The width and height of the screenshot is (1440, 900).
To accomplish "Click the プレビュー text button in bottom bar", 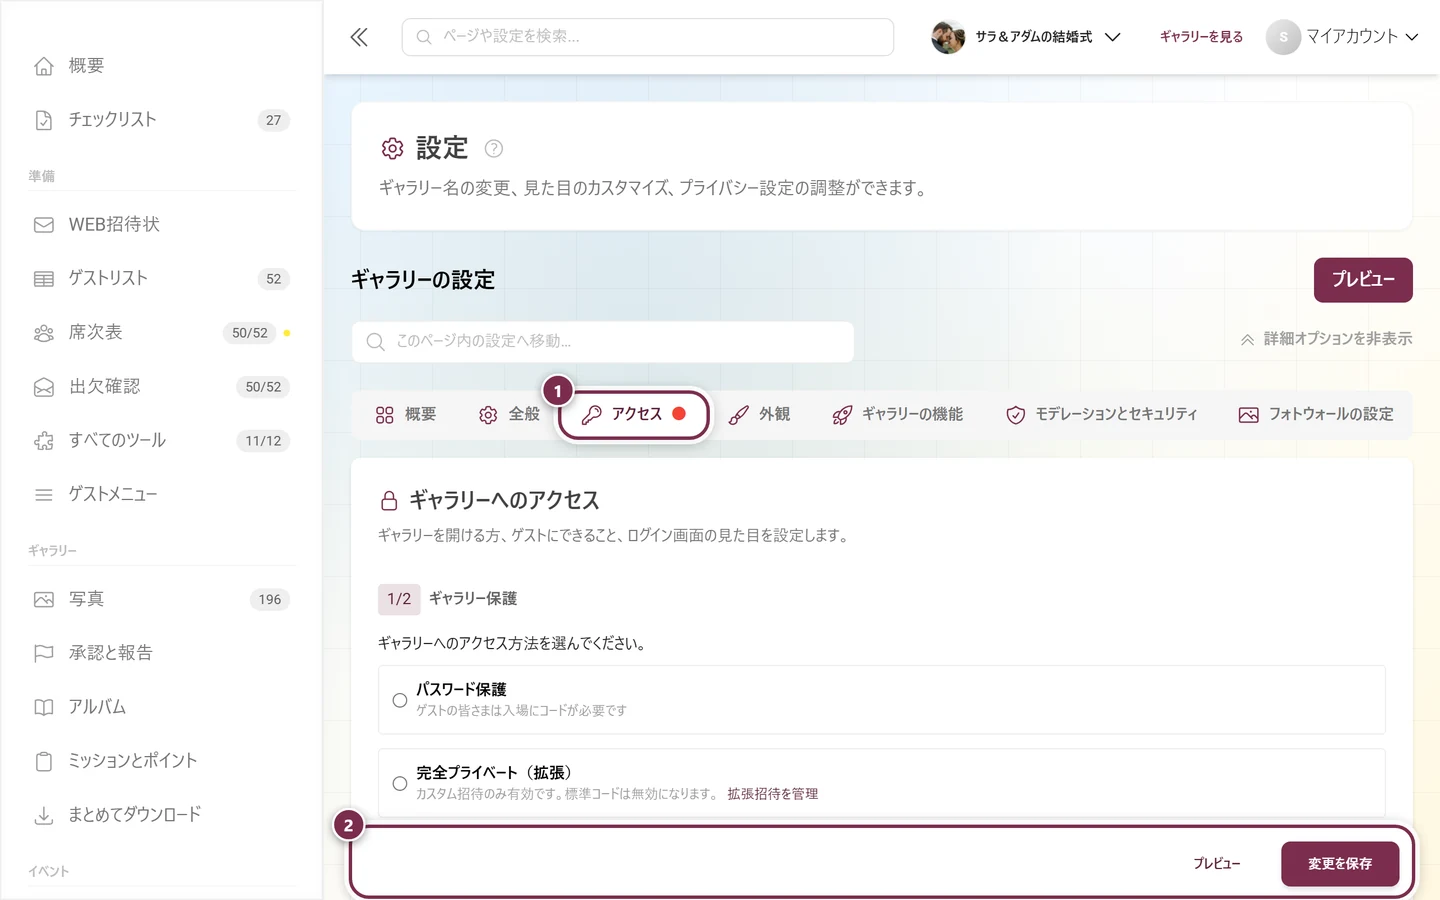I will click(x=1217, y=864).
